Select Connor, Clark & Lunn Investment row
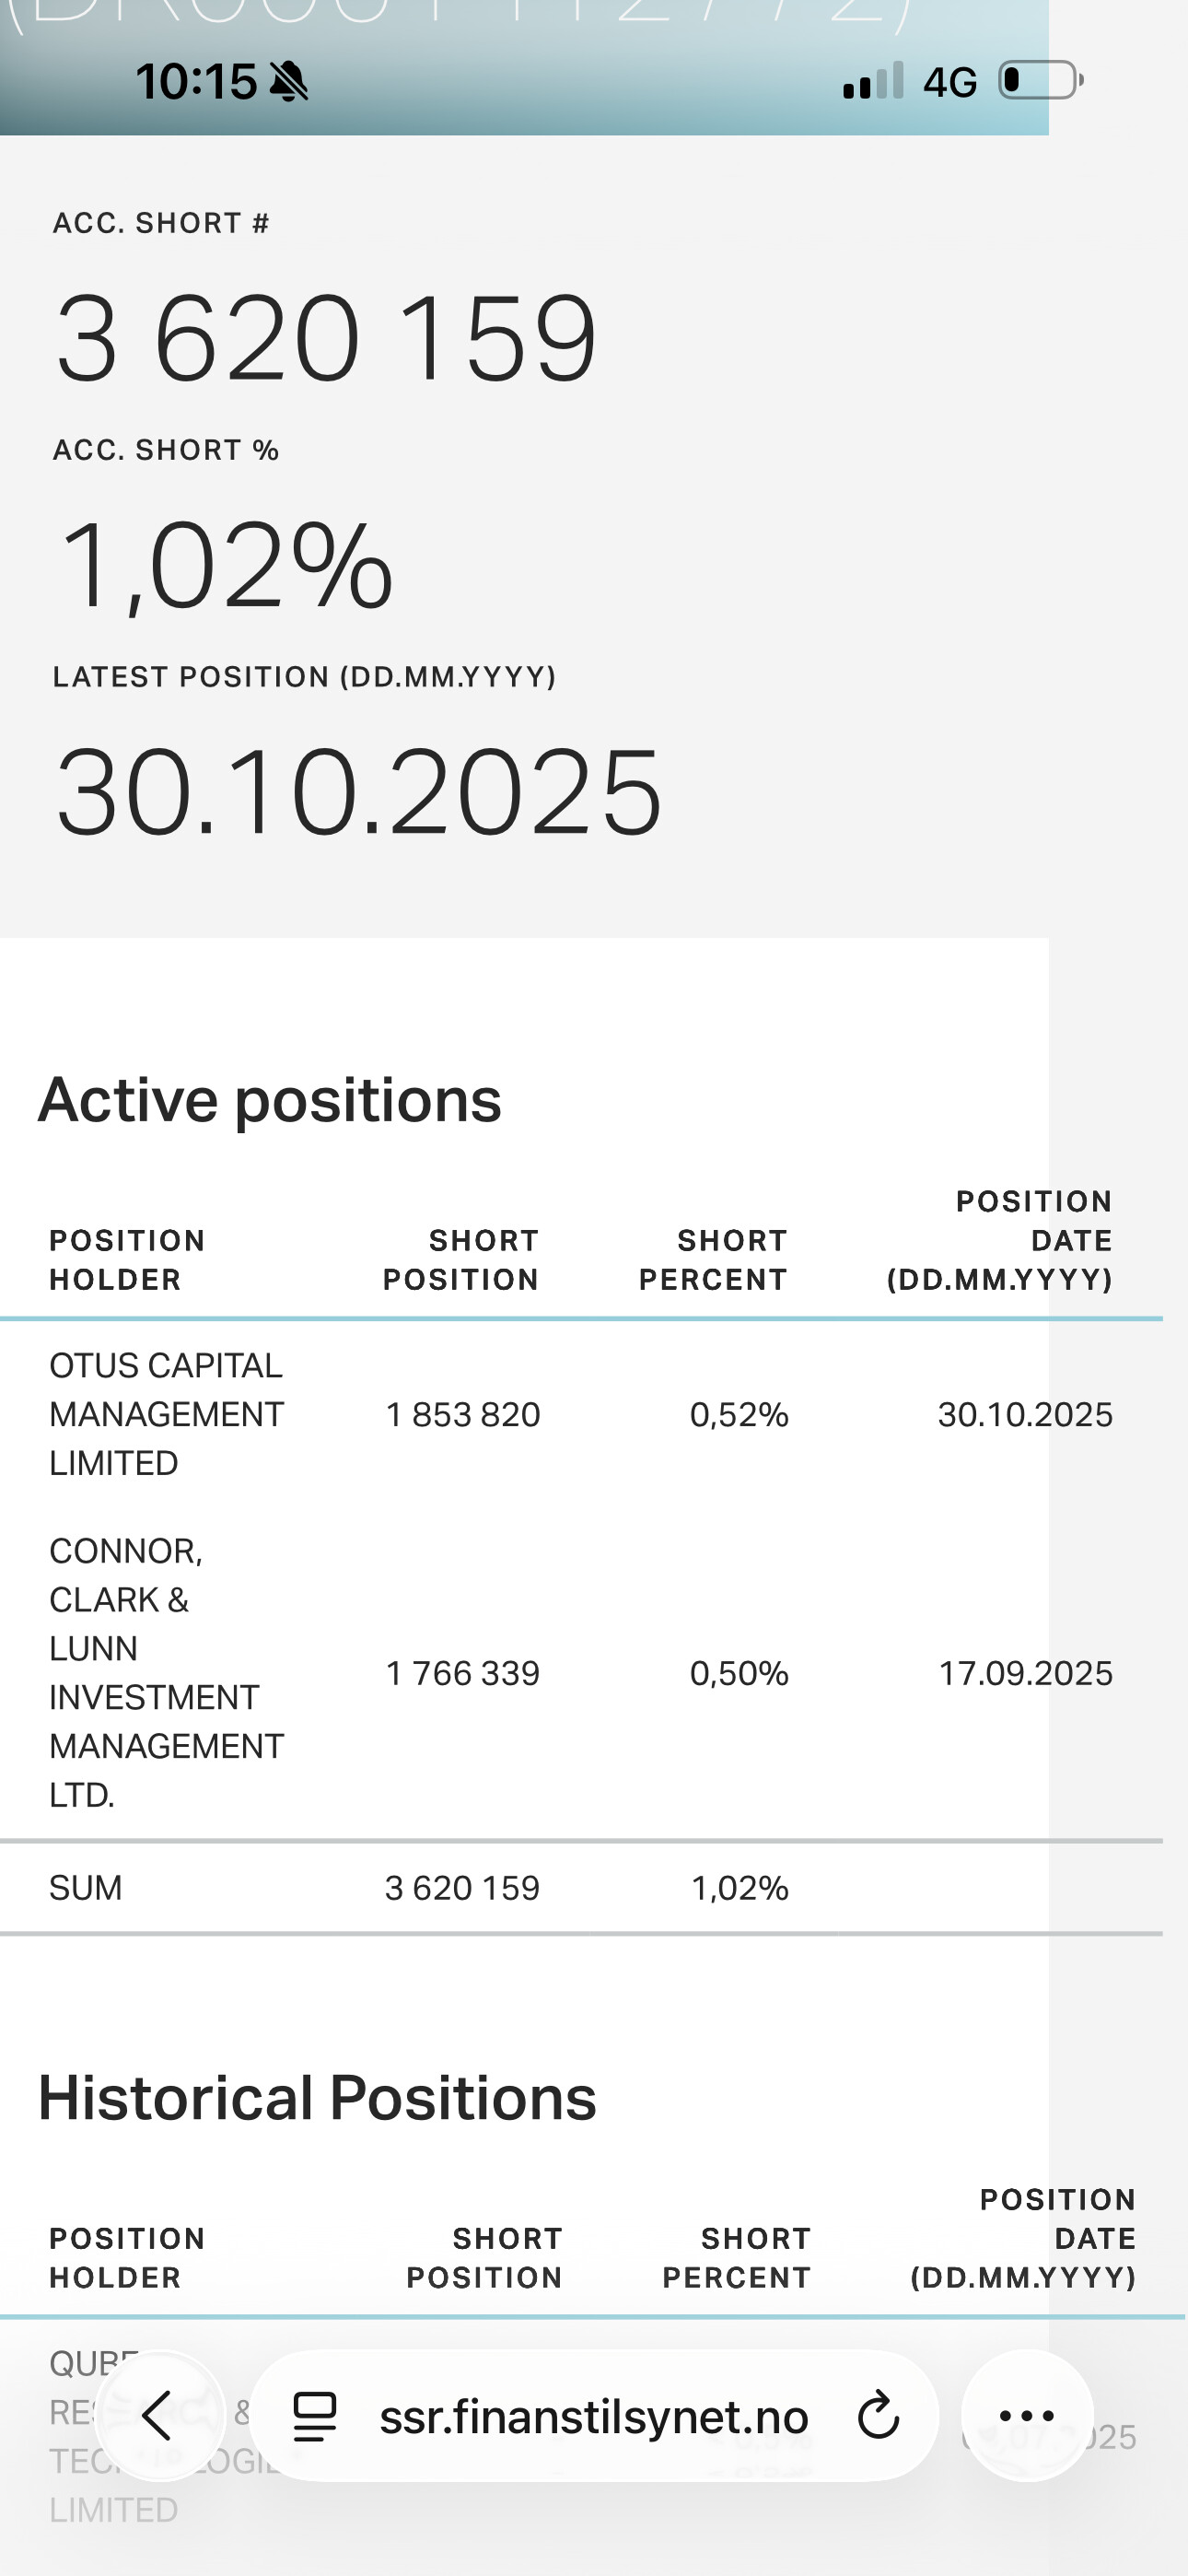The width and height of the screenshot is (1188, 2576). 166,1673
